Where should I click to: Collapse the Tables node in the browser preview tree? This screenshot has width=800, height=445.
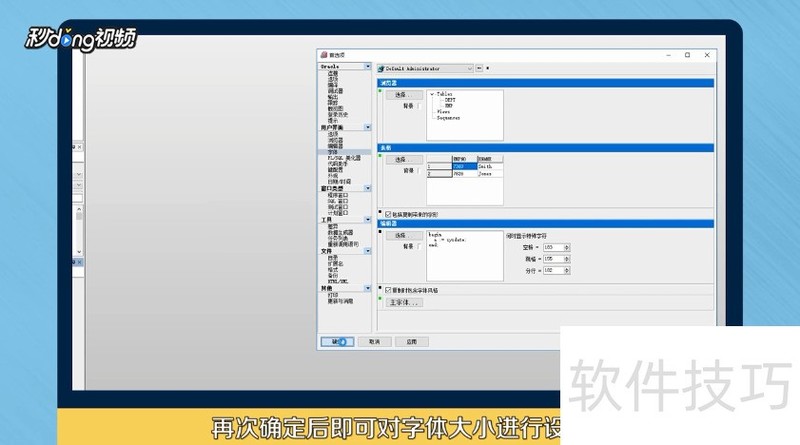pos(432,94)
